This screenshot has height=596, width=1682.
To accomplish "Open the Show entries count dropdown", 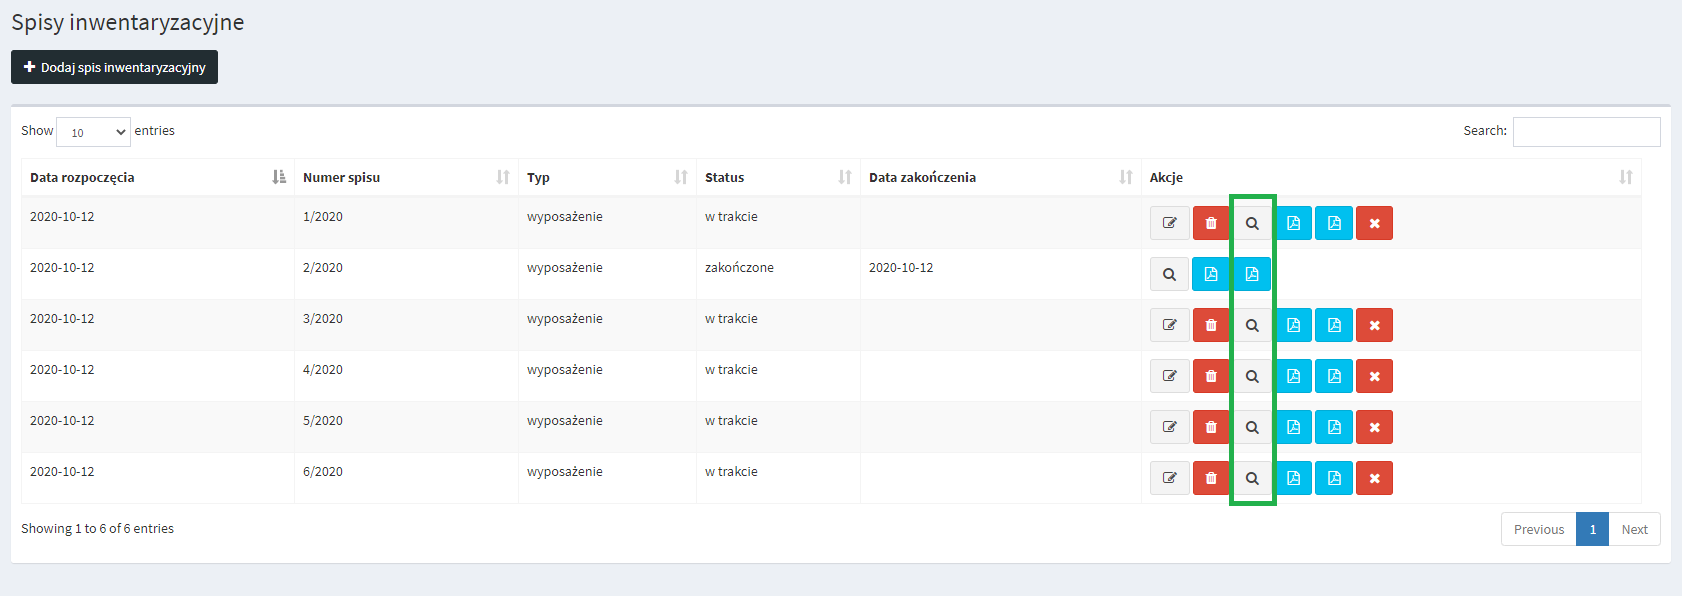I will tap(93, 132).
